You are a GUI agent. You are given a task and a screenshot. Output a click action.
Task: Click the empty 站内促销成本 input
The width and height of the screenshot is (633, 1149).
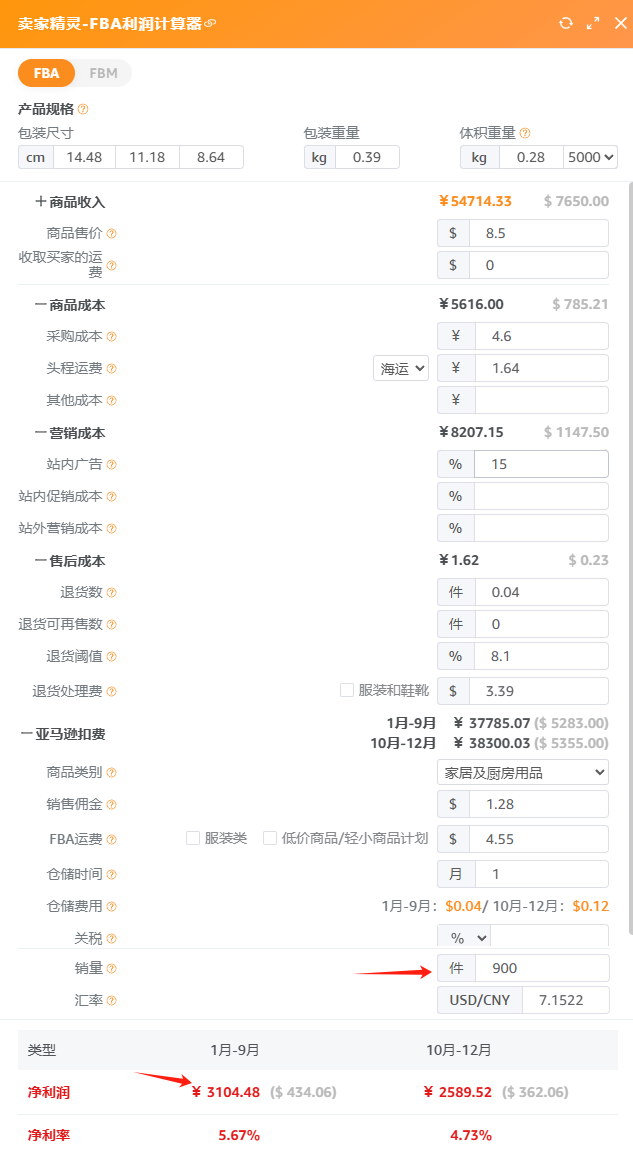pyautogui.click(x=541, y=496)
